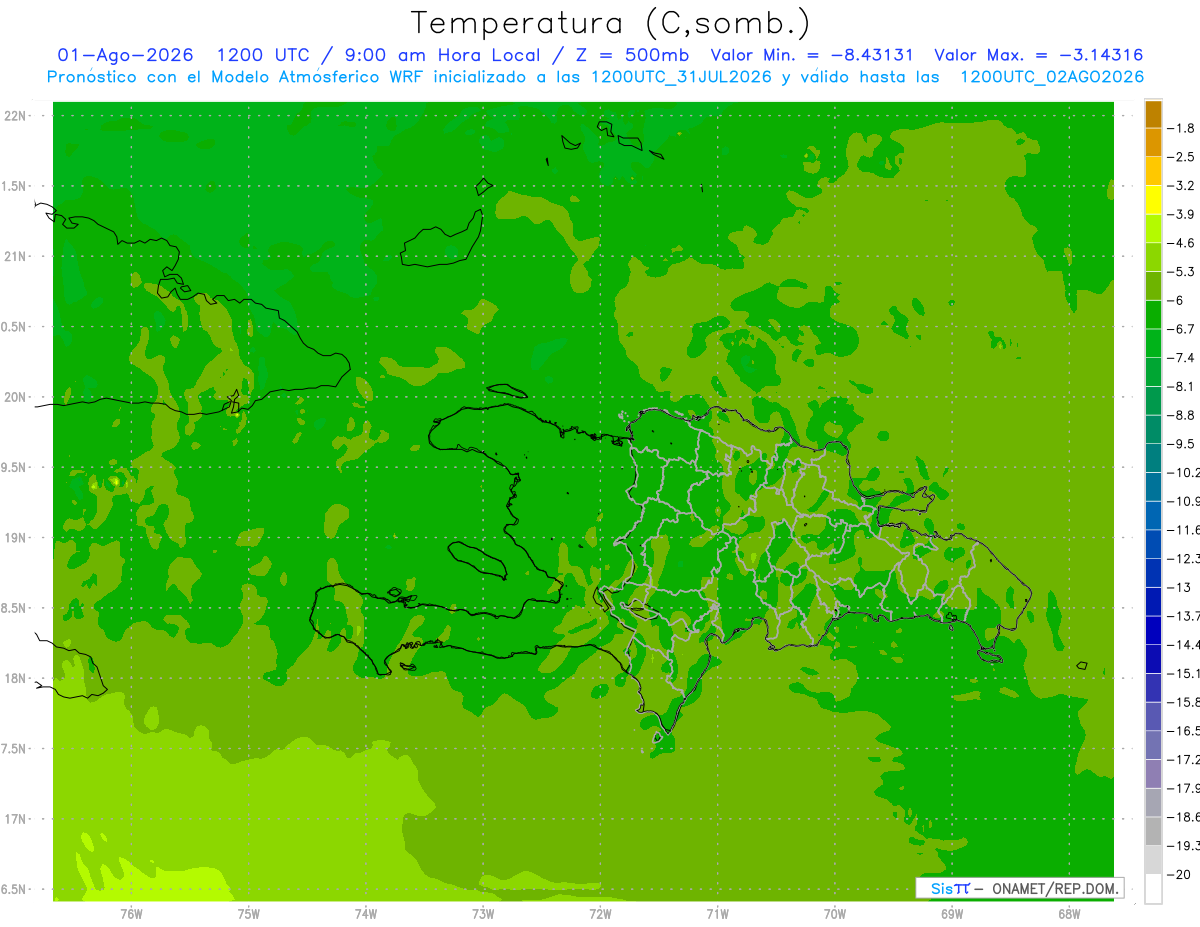Click the '-6.7' colorbar label
Viewport: 1200px width, 927px height.
[x=1182, y=329]
